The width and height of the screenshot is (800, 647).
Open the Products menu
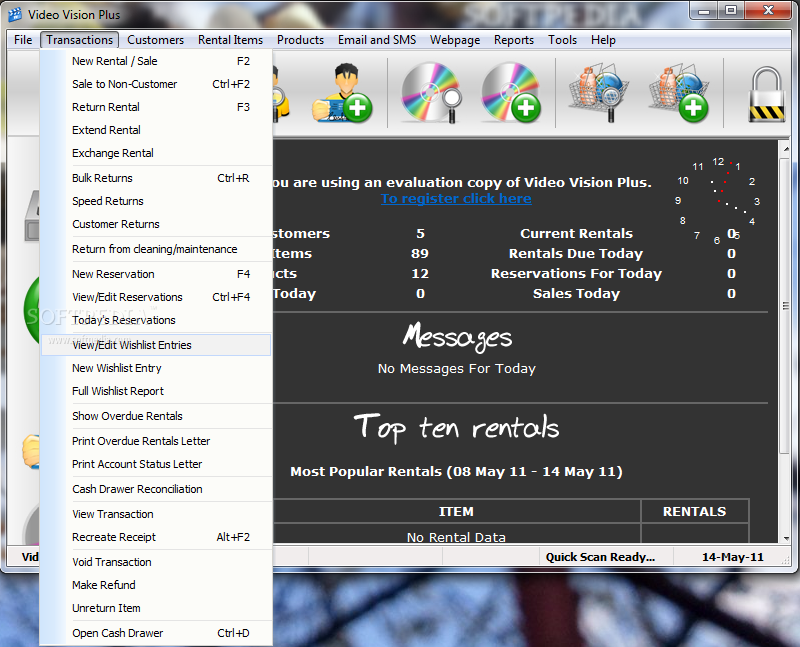click(x=300, y=40)
